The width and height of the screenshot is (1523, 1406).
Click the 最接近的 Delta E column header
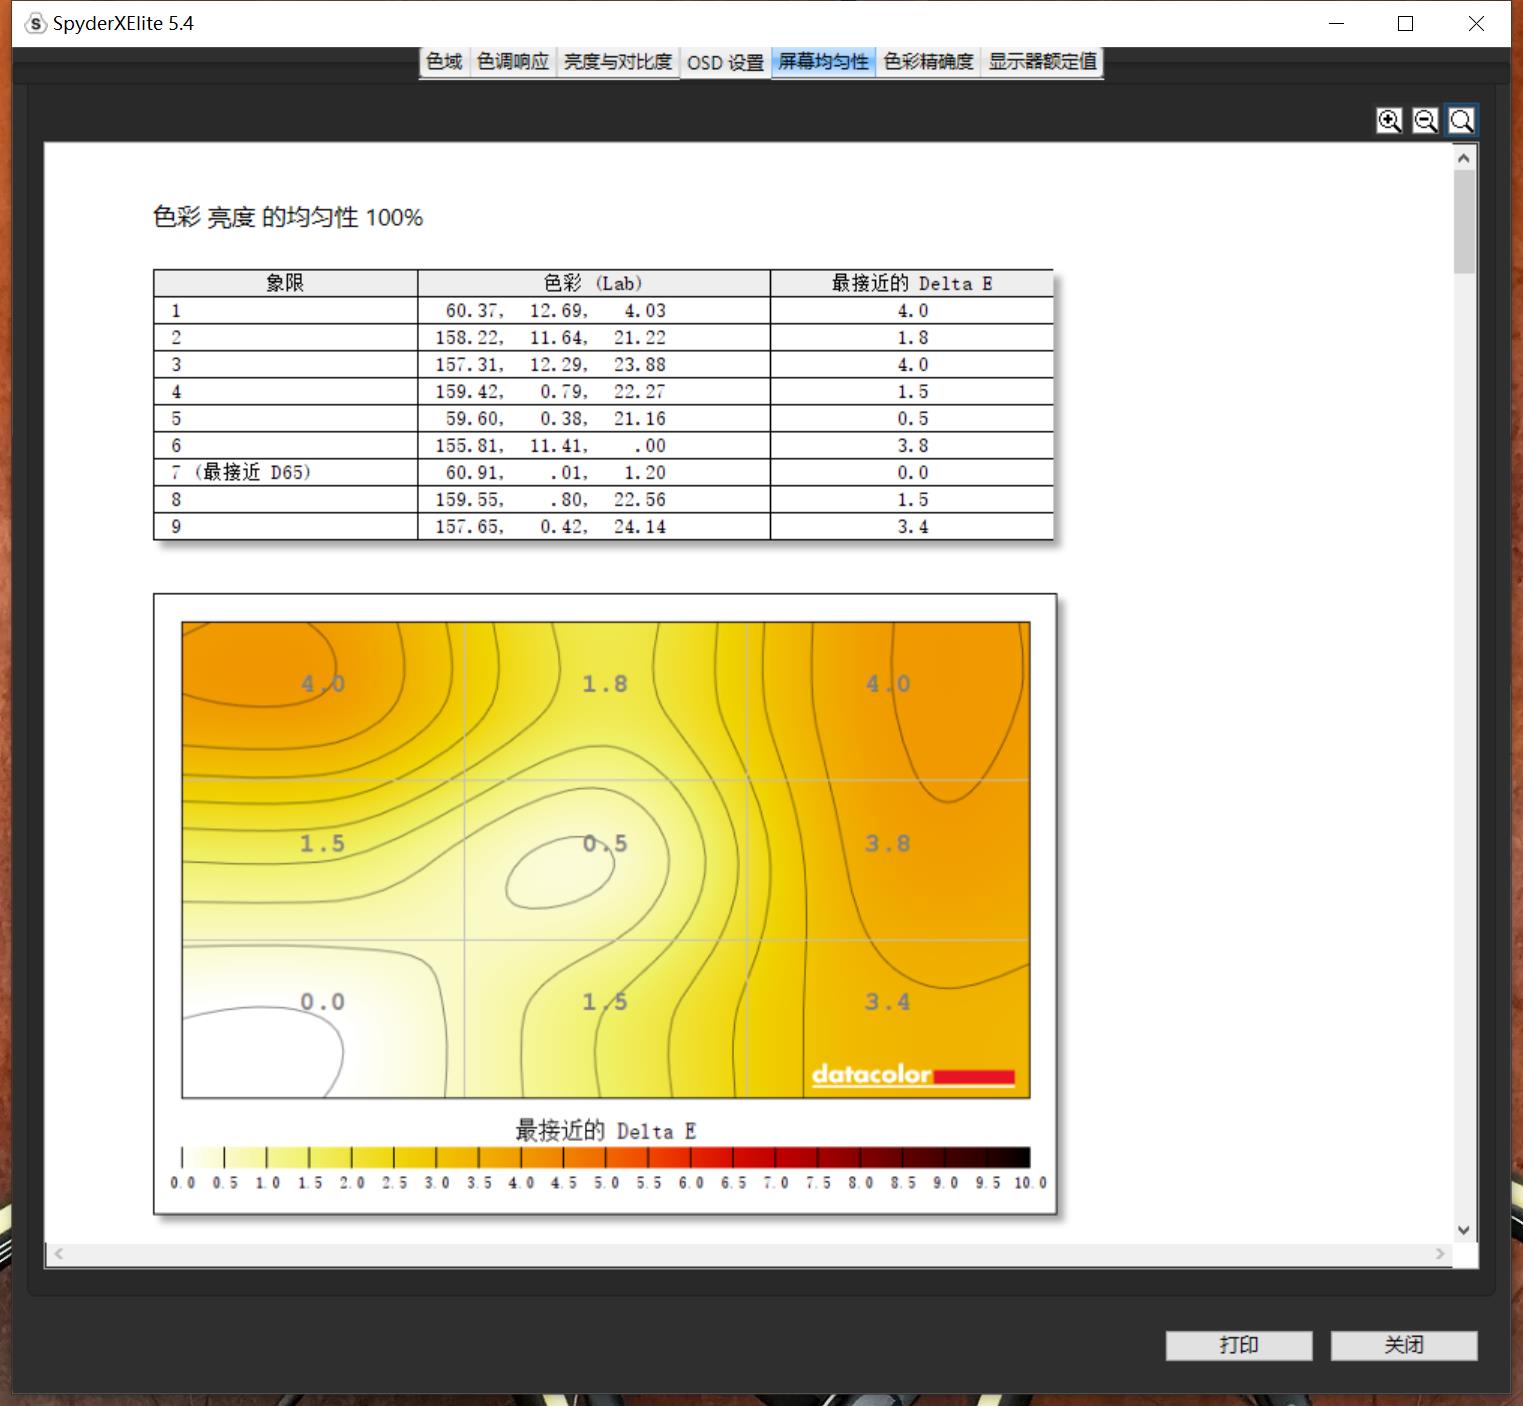(912, 283)
